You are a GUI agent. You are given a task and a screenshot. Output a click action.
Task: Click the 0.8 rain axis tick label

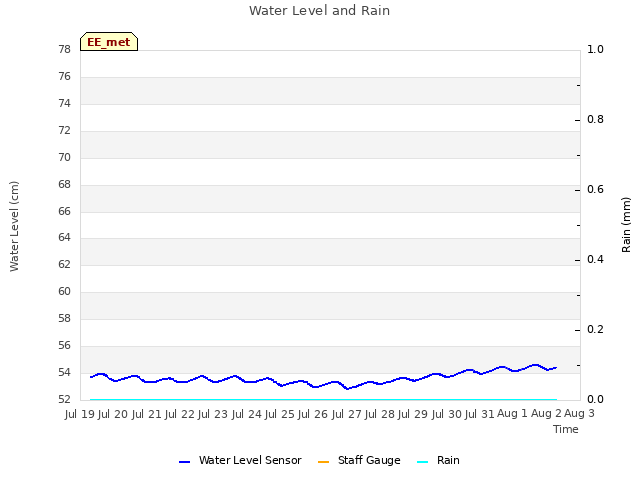tap(595, 119)
